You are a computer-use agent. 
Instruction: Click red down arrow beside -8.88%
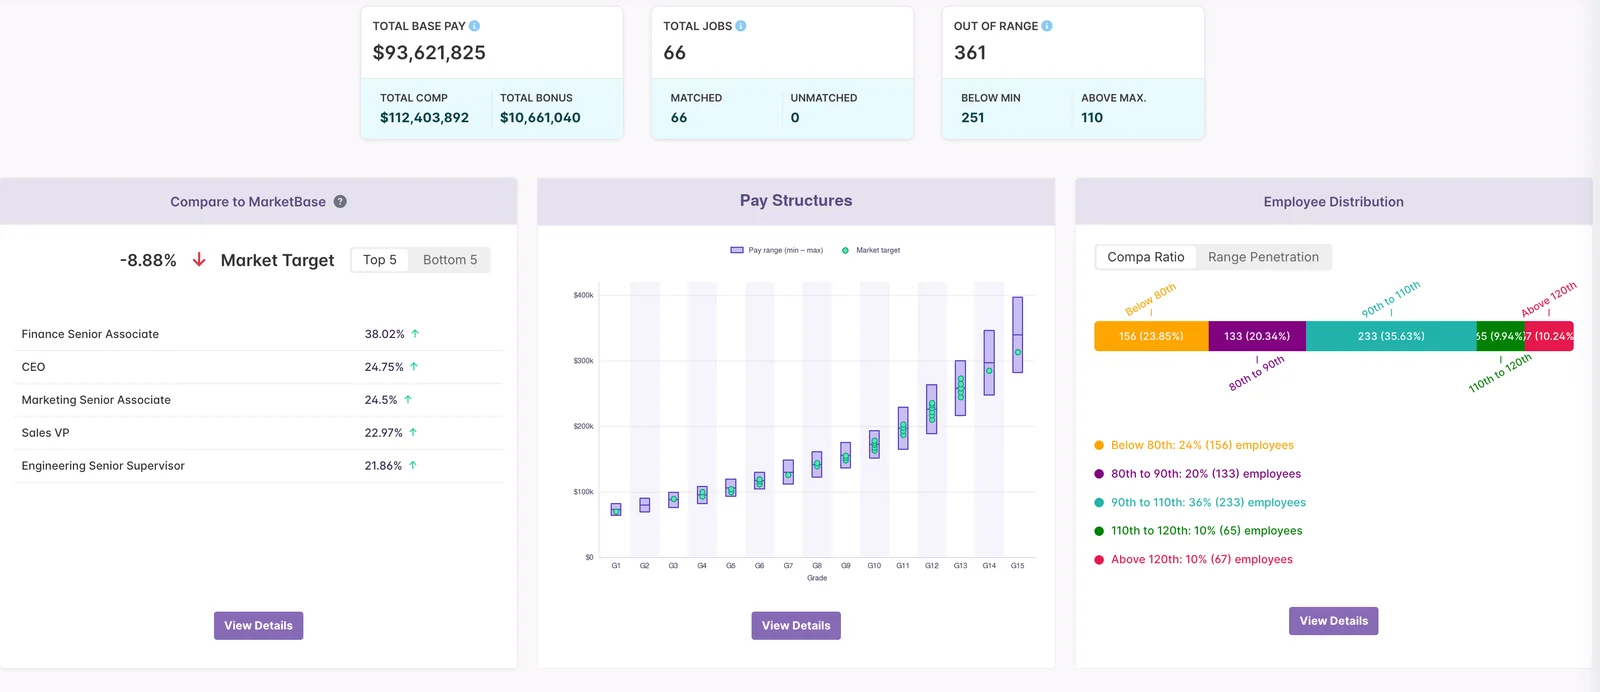pyautogui.click(x=199, y=260)
